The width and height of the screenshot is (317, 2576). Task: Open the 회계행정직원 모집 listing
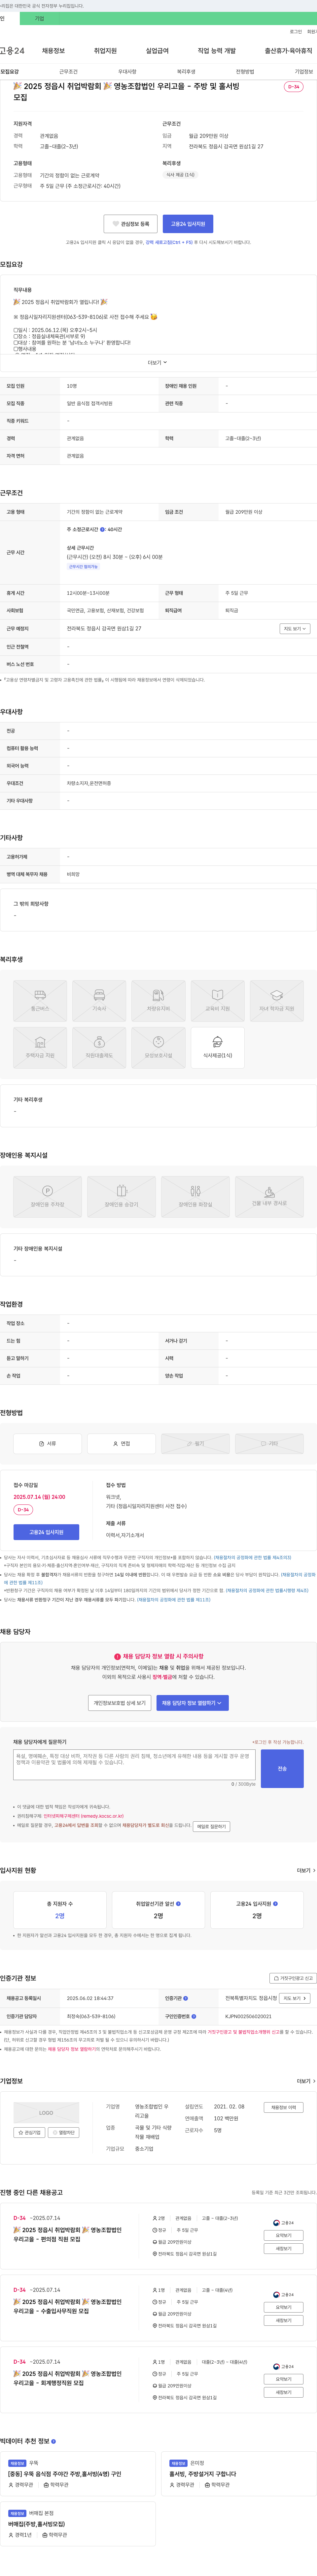[x=67, y=2378]
